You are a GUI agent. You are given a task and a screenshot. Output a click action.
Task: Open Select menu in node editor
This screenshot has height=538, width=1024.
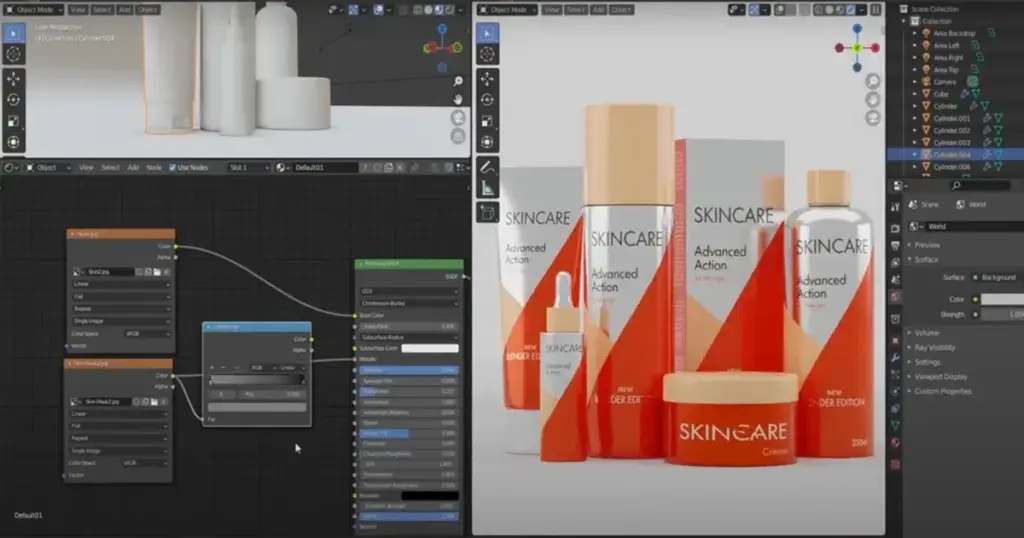(110, 168)
